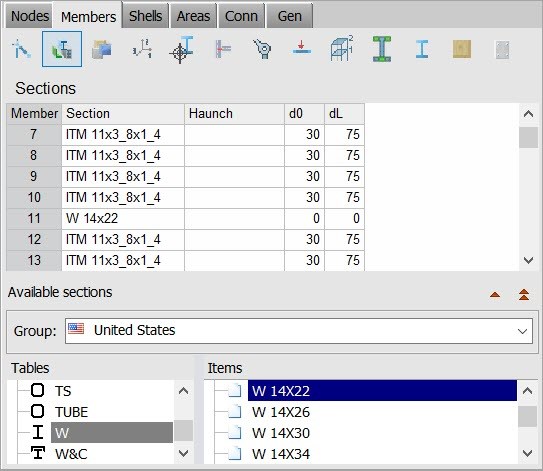Select W 14X26 in Items list

pos(281,412)
